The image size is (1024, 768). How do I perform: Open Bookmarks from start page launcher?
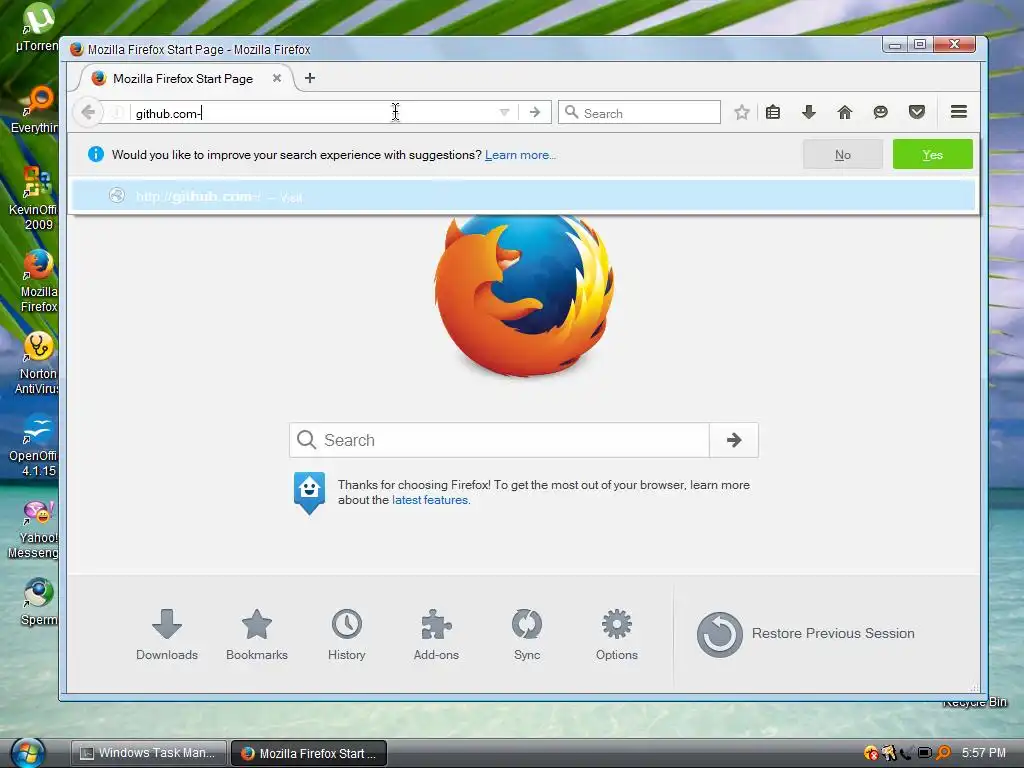tap(257, 635)
